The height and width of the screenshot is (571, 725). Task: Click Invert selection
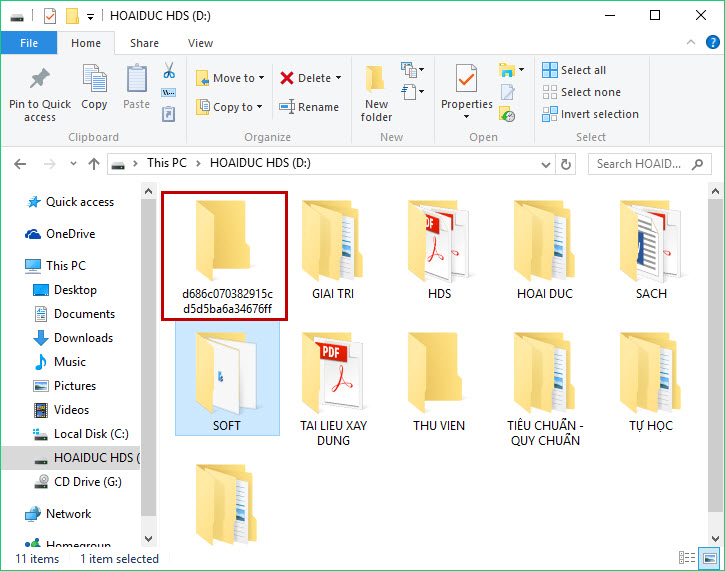tap(590, 114)
